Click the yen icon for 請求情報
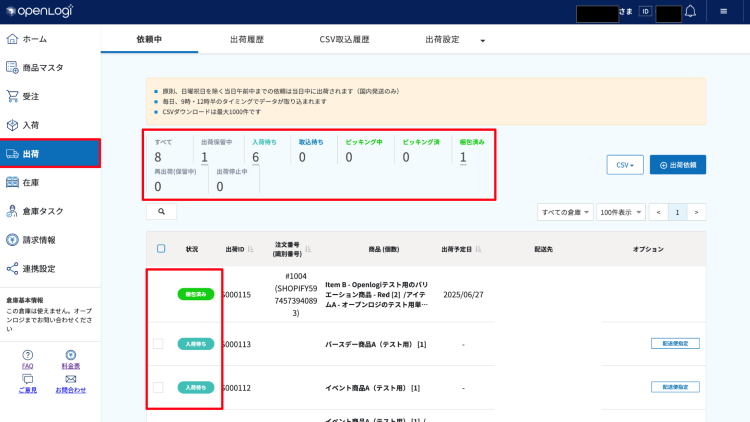The width and height of the screenshot is (750, 422). pyautogui.click(x=12, y=240)
